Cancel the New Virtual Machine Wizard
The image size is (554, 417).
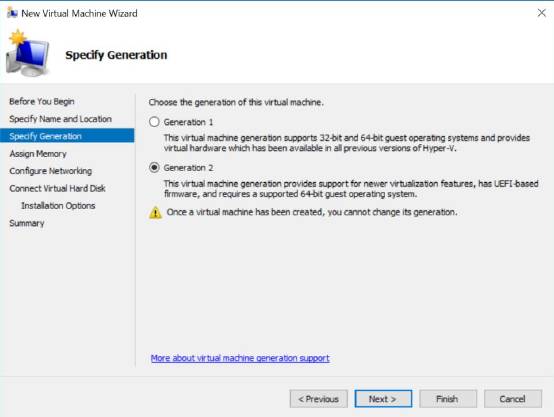(x=513, y=399)
